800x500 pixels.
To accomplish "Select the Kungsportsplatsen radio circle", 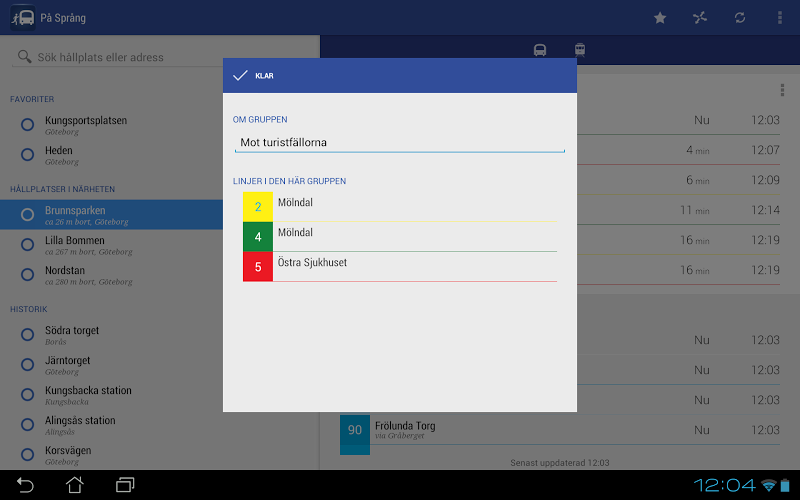I will [x=28, y=124].
